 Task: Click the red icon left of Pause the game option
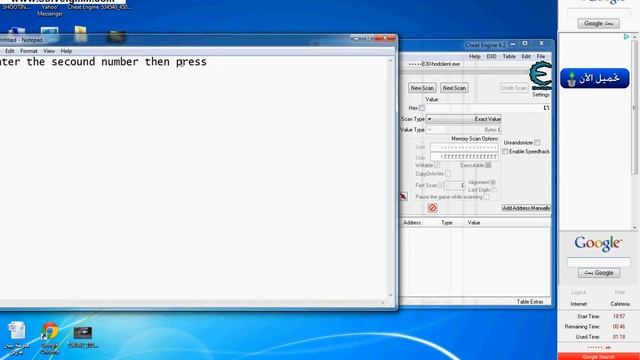(403, 196)
